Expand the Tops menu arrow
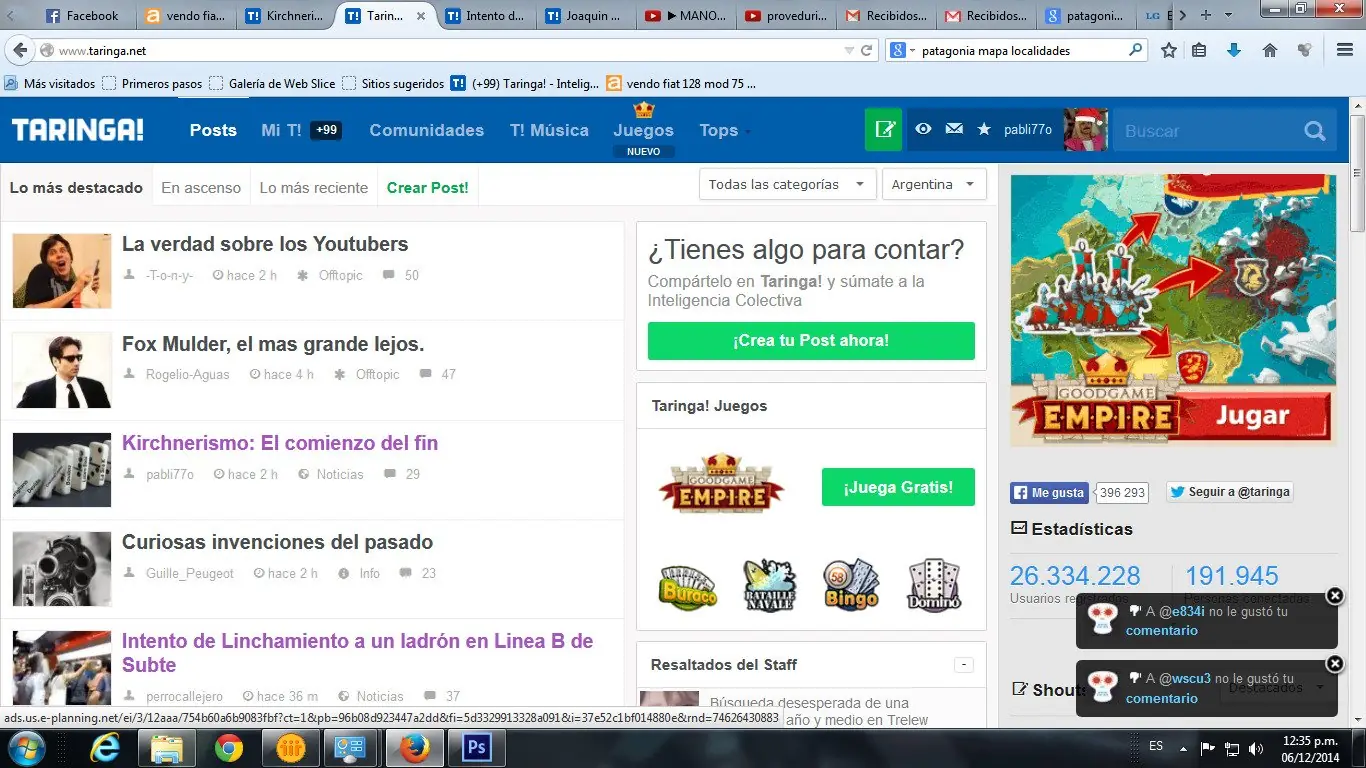 click(748, 132)
